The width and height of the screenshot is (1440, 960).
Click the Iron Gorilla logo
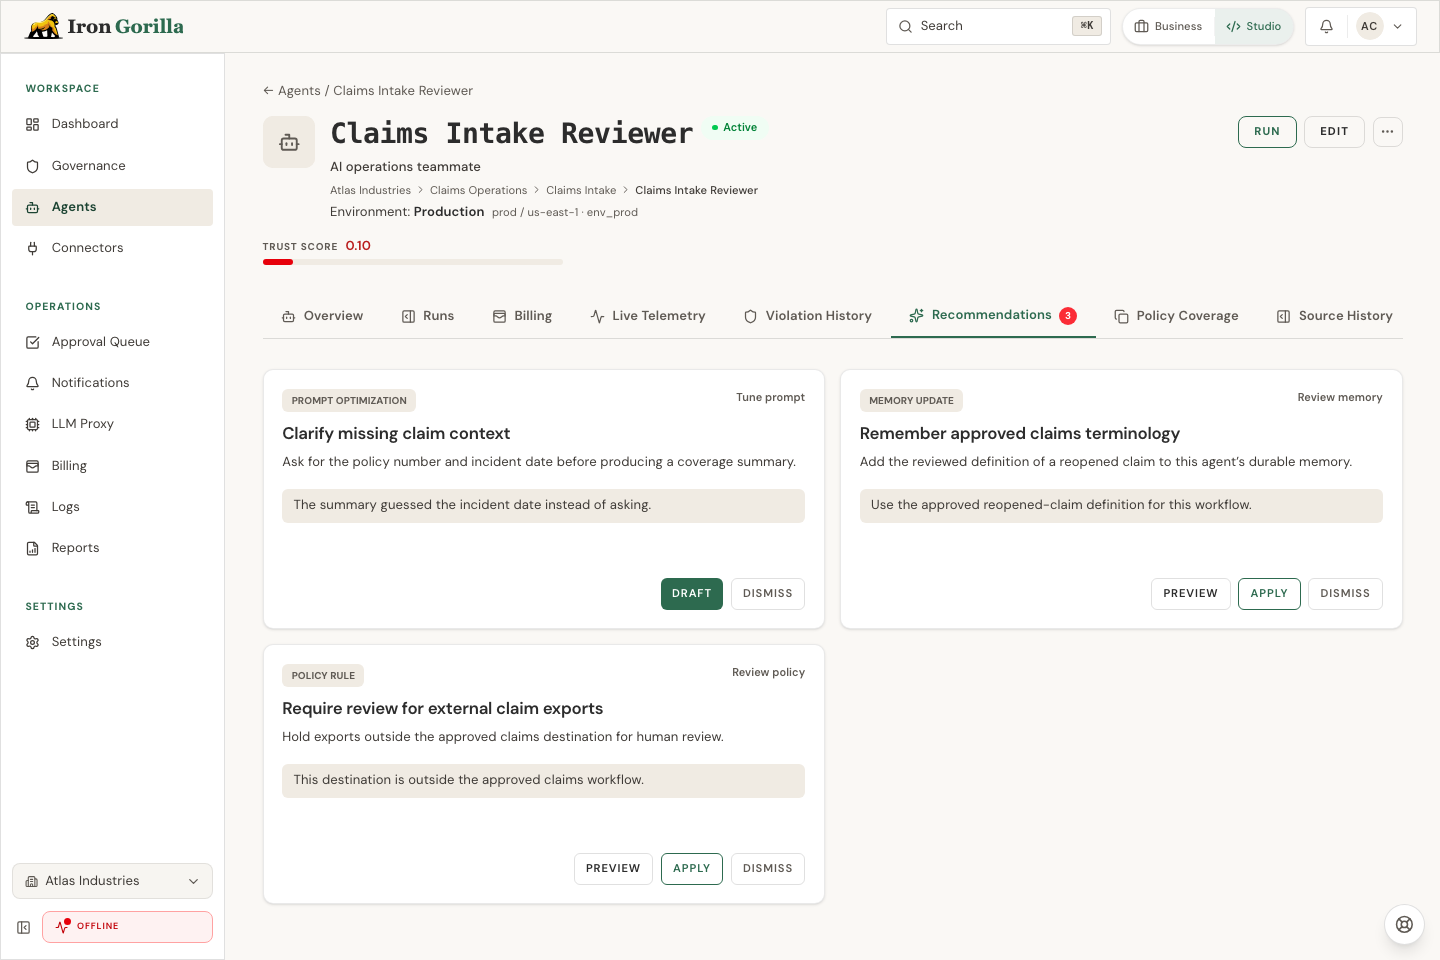[105, 26]
